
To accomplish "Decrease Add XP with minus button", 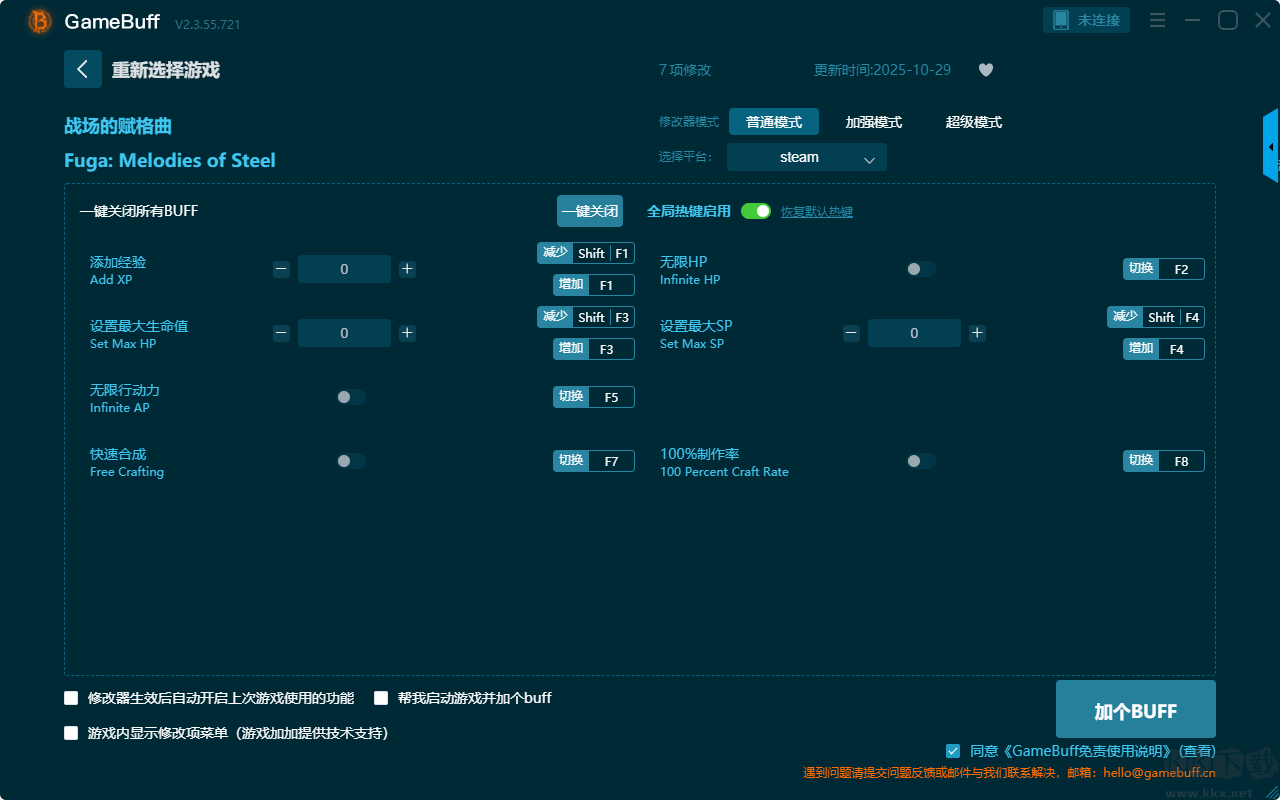I will coord(282,269).
